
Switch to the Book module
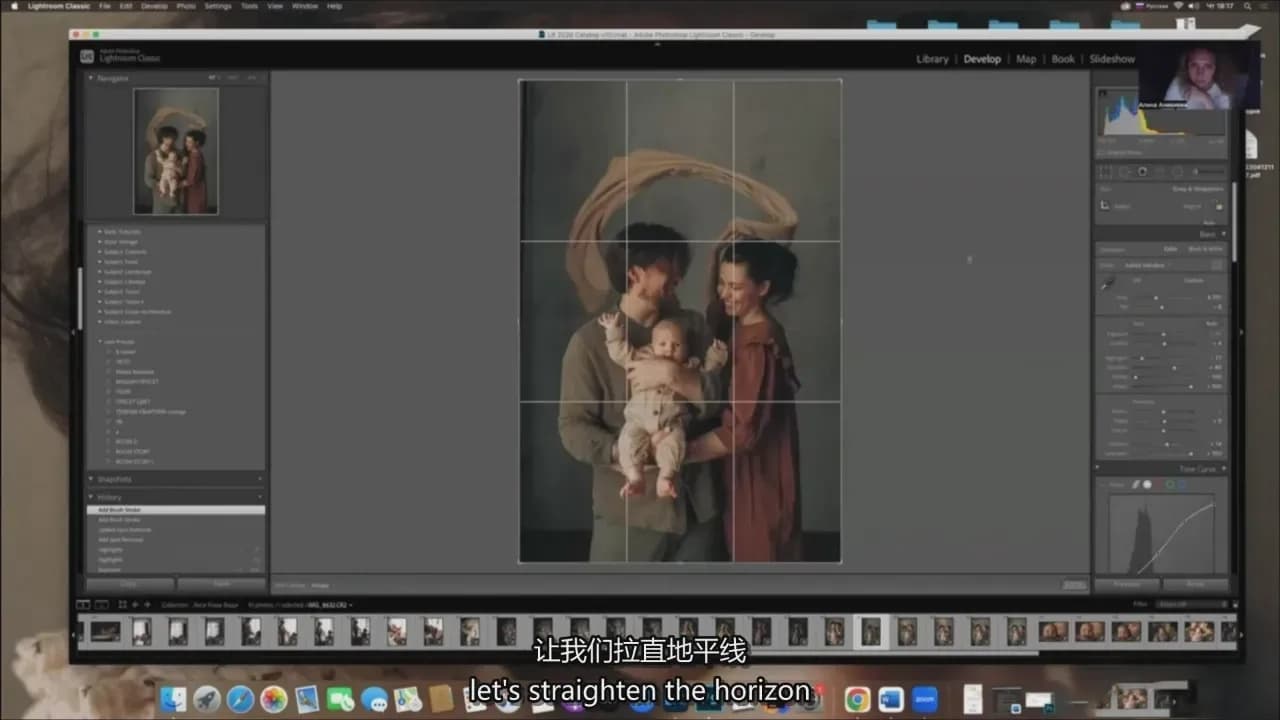coord(1063,59)
